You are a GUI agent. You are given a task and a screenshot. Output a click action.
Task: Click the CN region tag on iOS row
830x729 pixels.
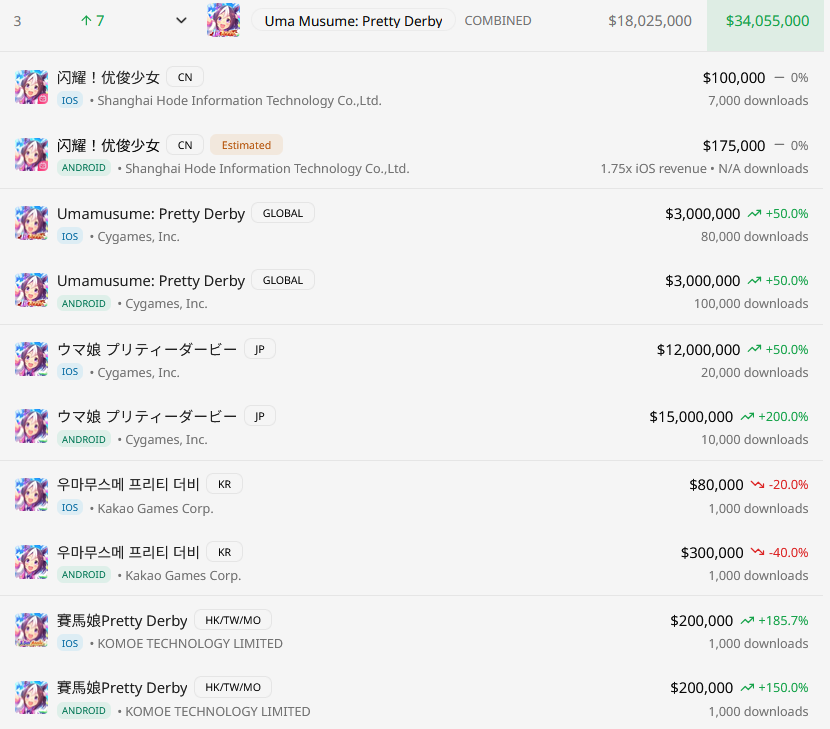(185, 77)
